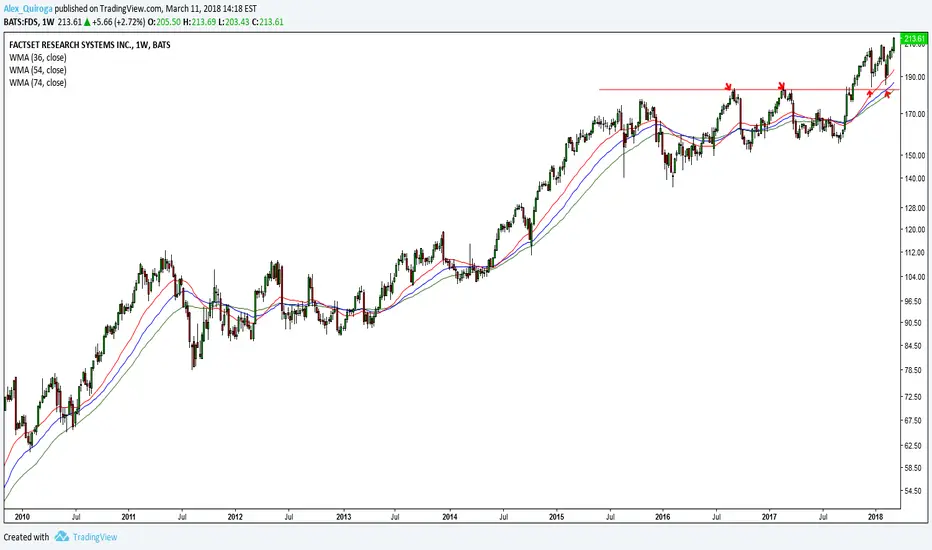
Task: Click the 104.00 price axis label
Action: (915, 276)
